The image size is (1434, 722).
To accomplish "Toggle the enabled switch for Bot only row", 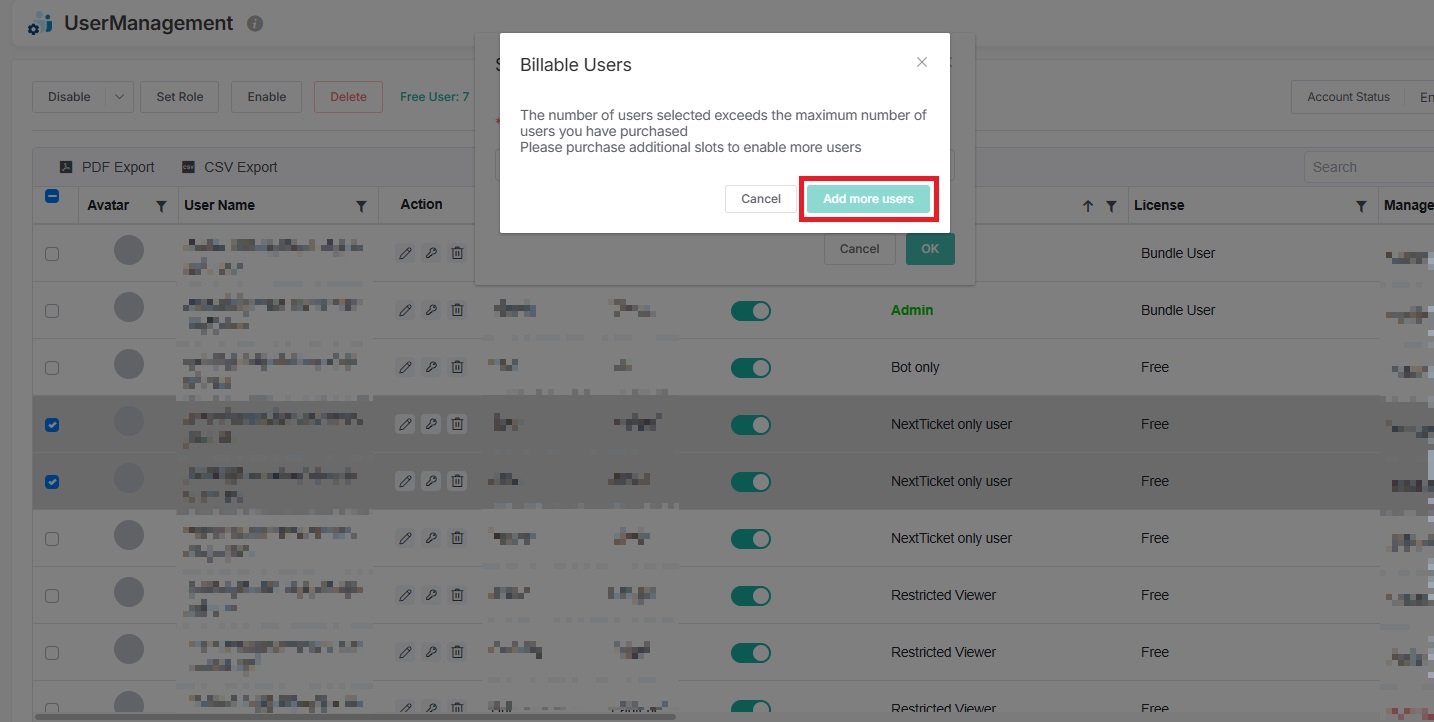I will point(750,368).
